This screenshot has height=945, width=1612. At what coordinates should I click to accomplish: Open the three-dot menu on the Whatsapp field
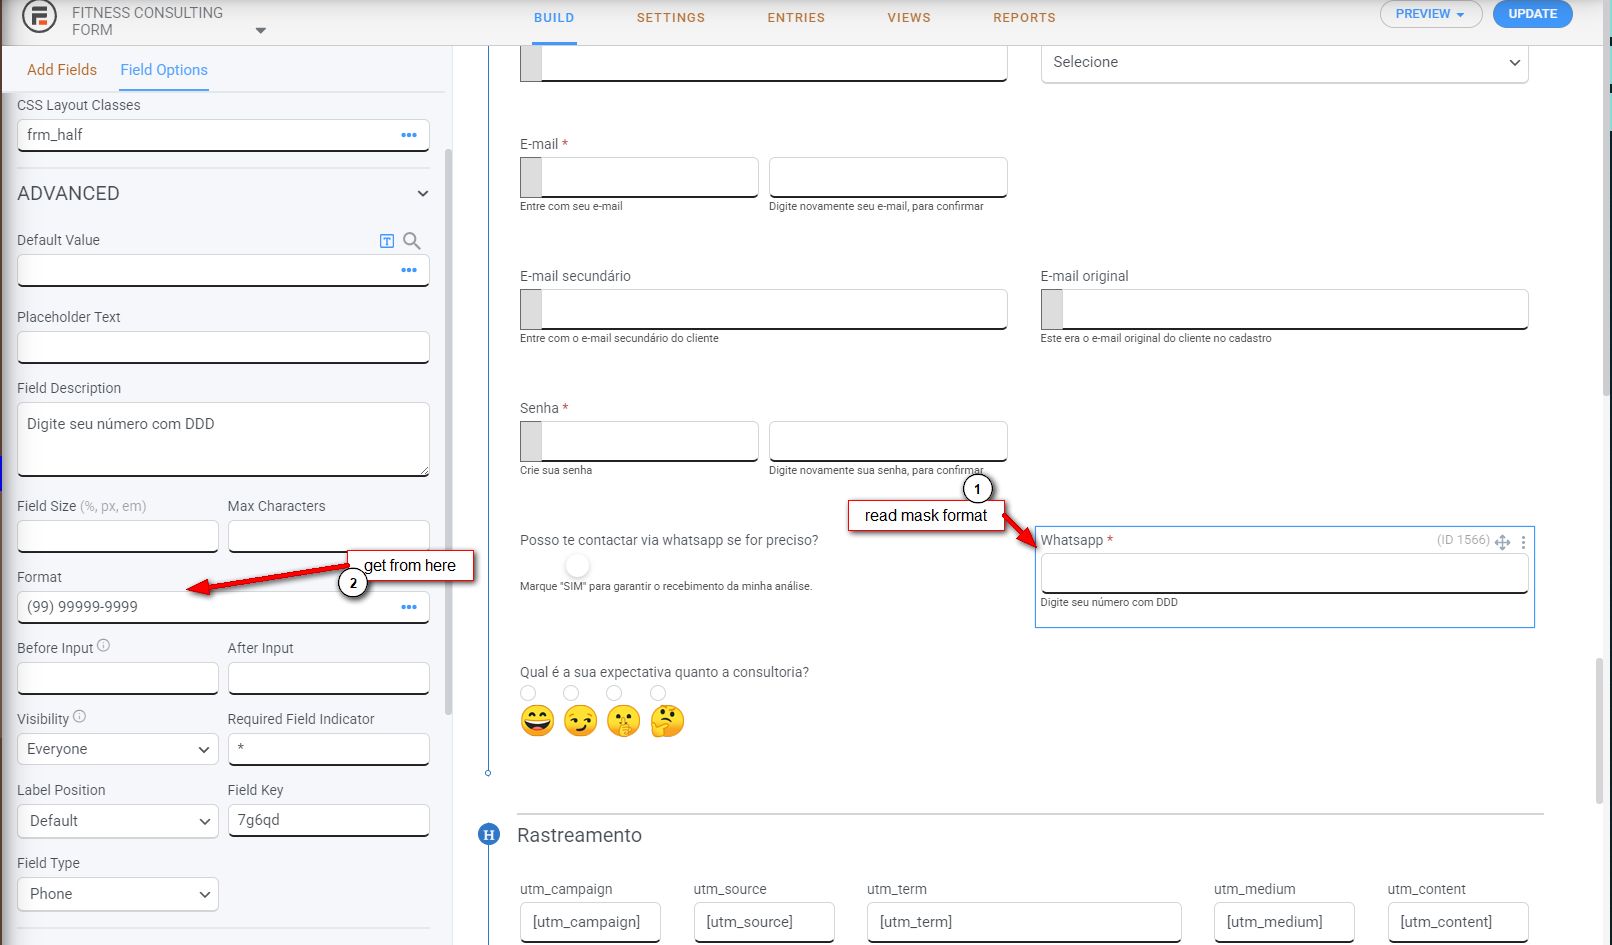(1523, 542)
